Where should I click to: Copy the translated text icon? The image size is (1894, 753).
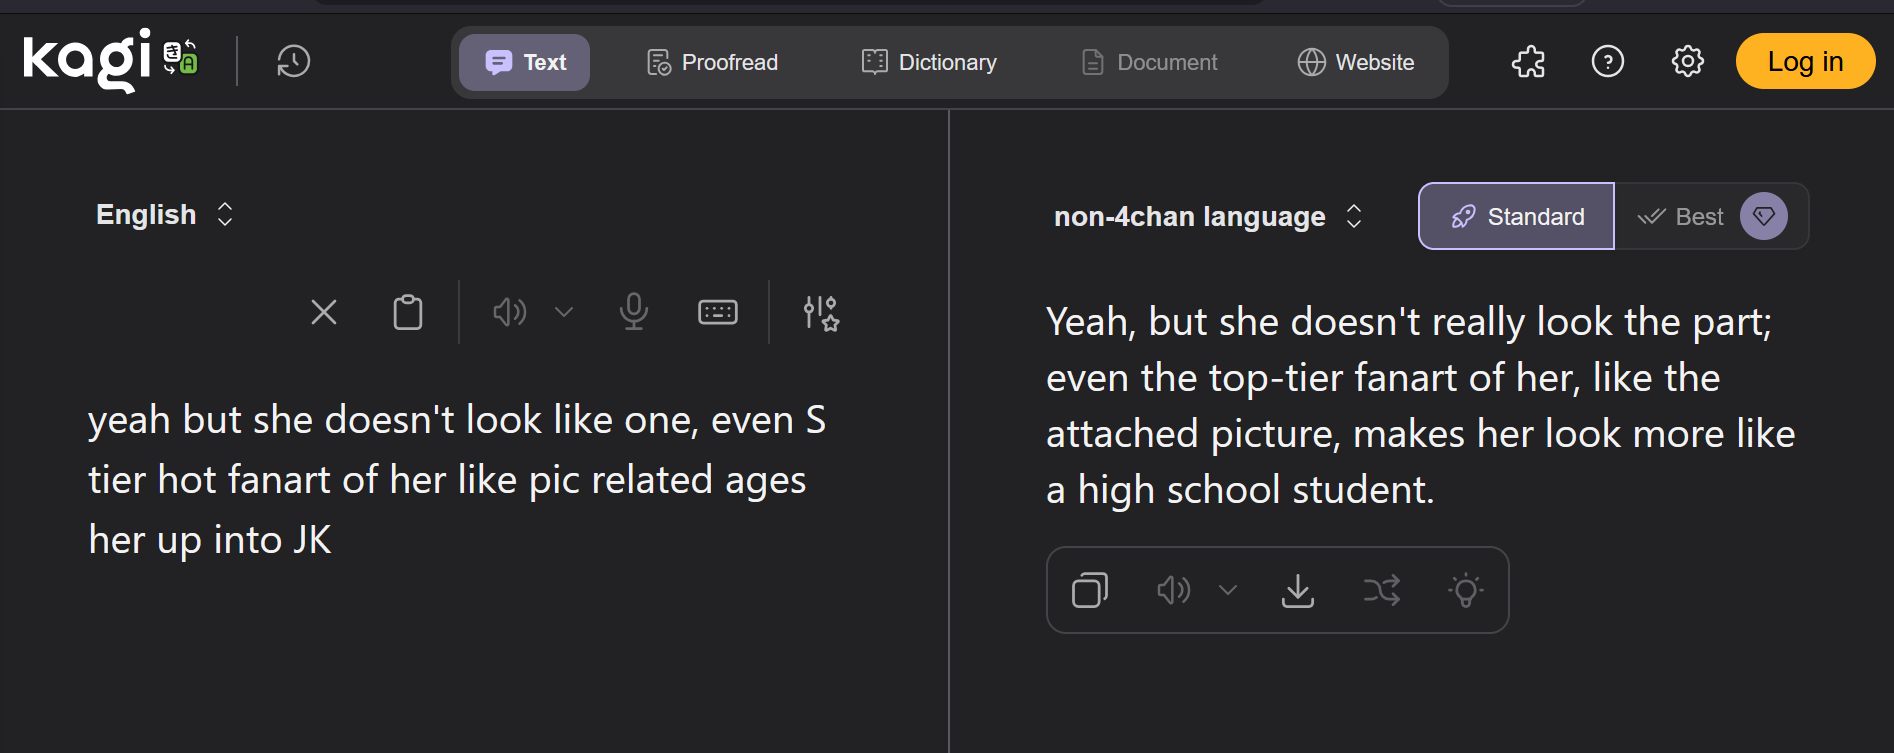coord(1090,590)
